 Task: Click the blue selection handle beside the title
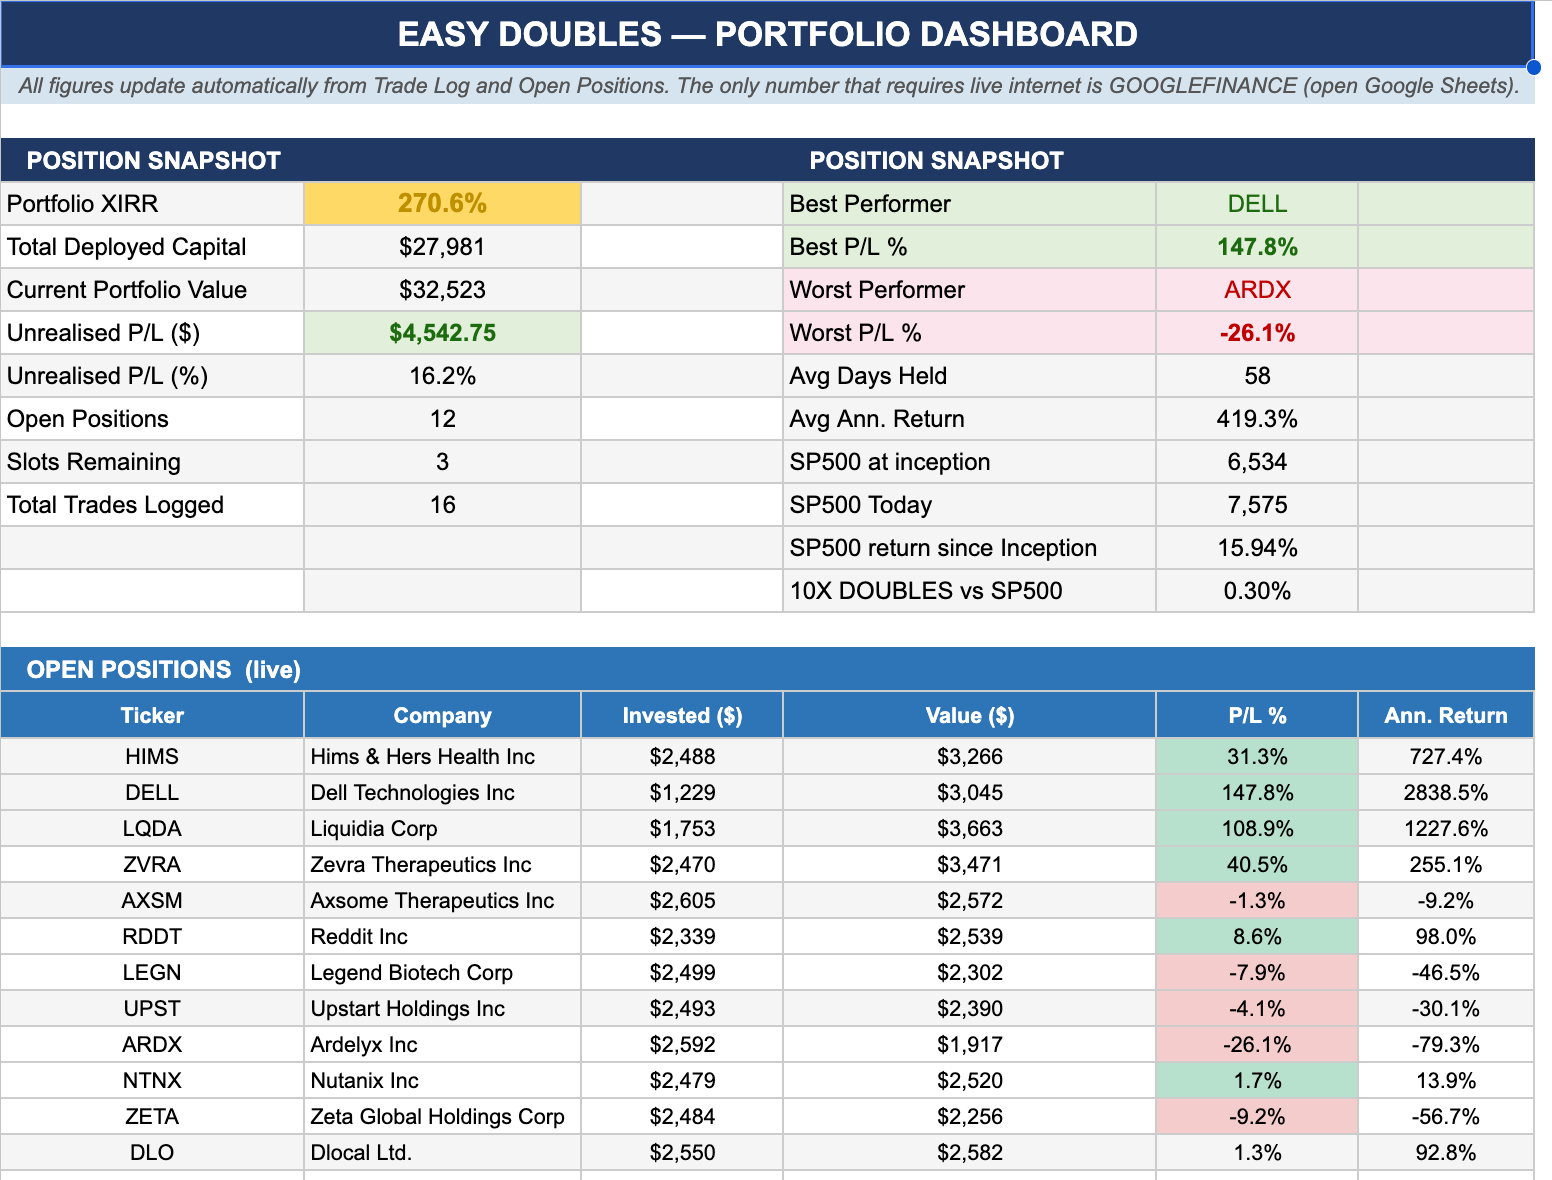point(1534,67)
